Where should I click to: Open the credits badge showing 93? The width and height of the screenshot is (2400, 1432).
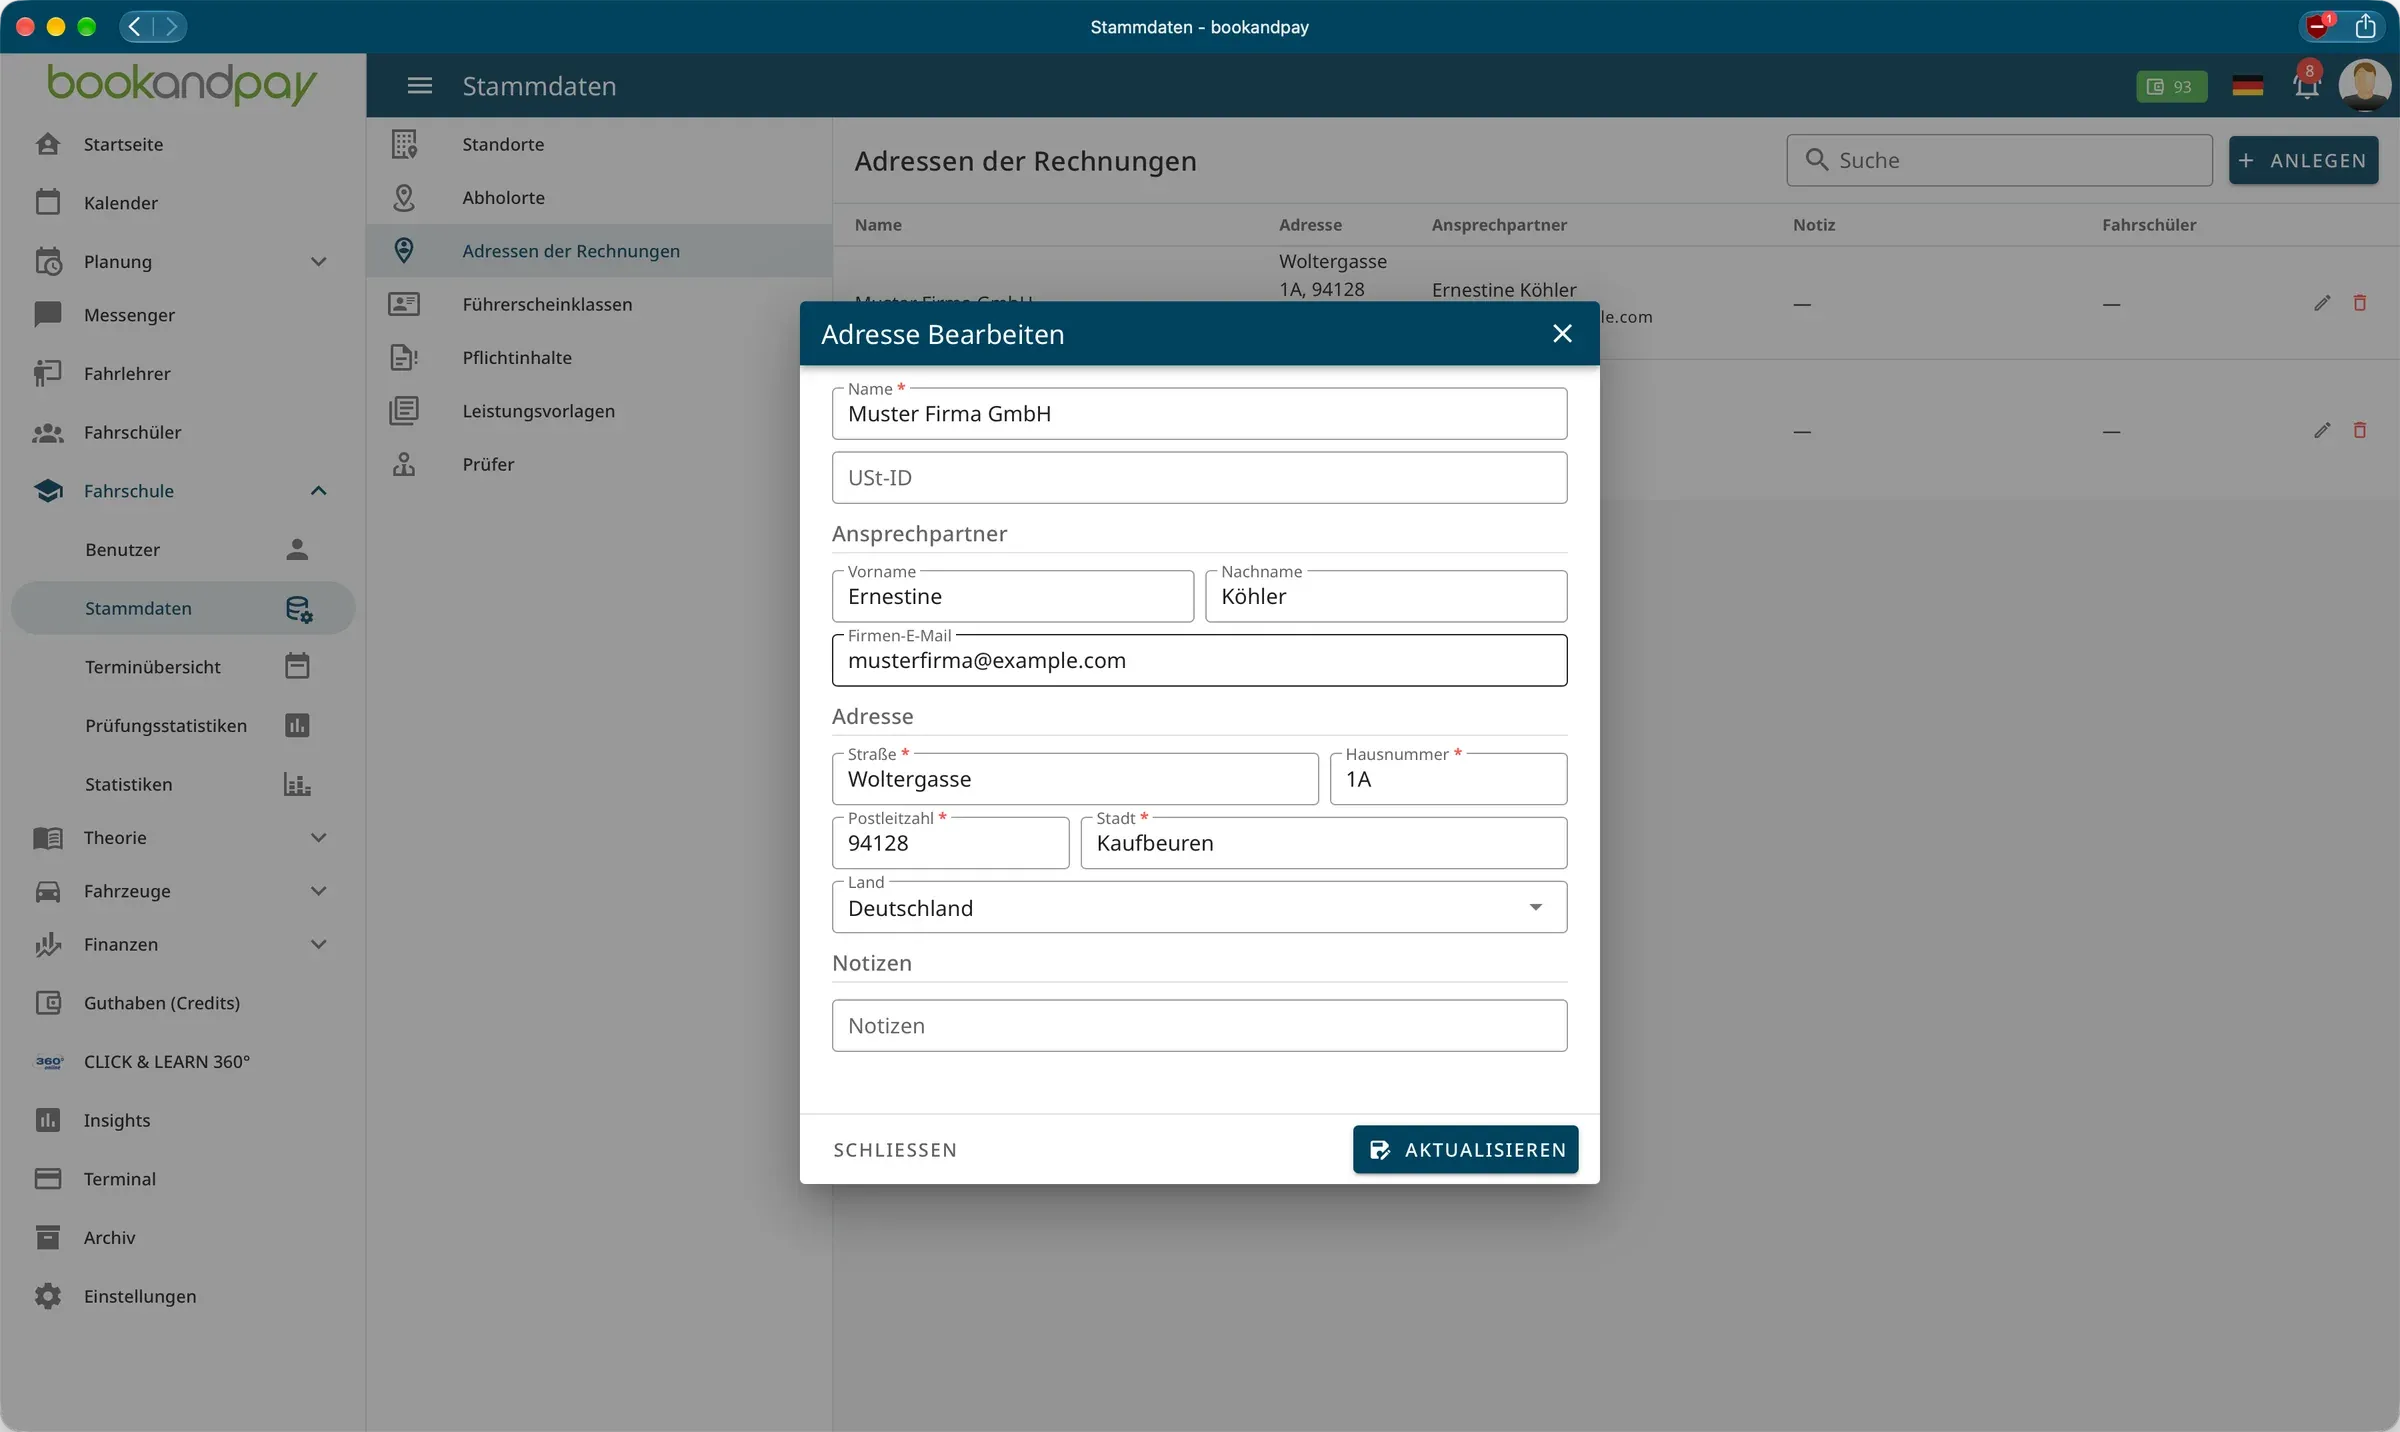point(2171,86)
